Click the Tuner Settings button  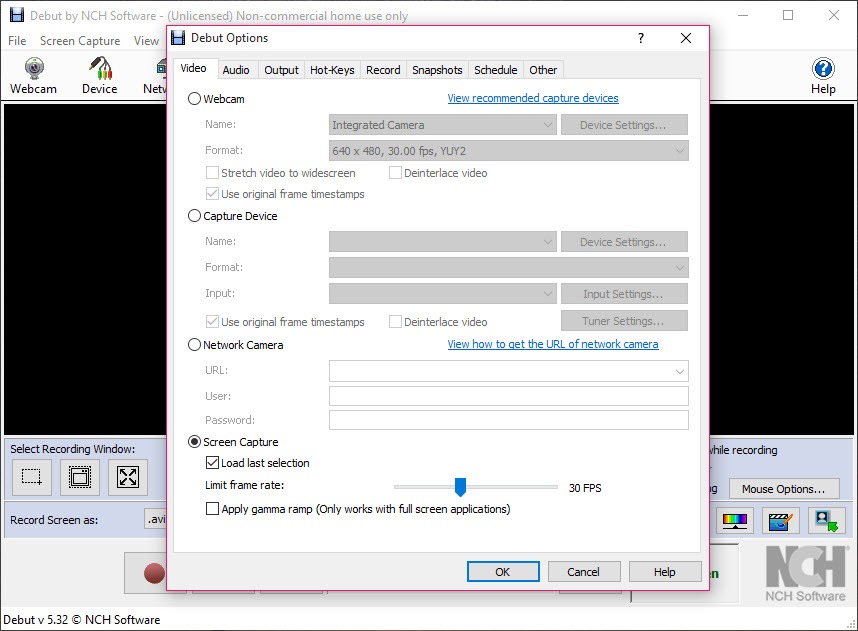pyautogui.click(x=624, y=321)
